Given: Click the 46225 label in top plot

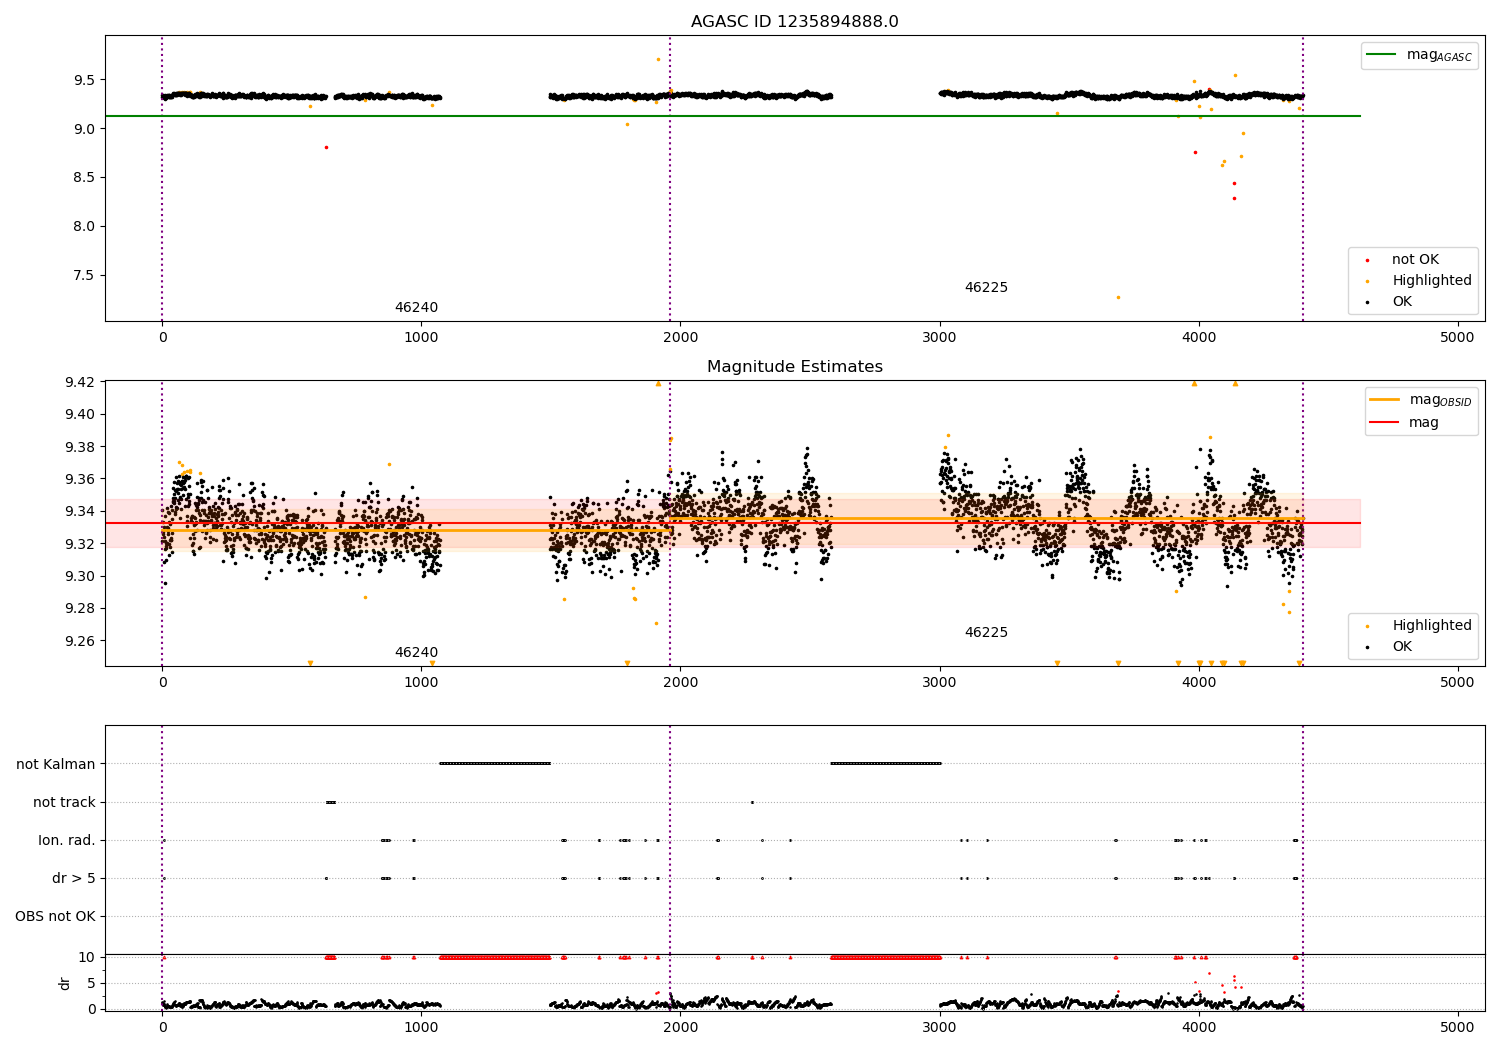Looking at the screenshot, I should click(x=986, y=288).
